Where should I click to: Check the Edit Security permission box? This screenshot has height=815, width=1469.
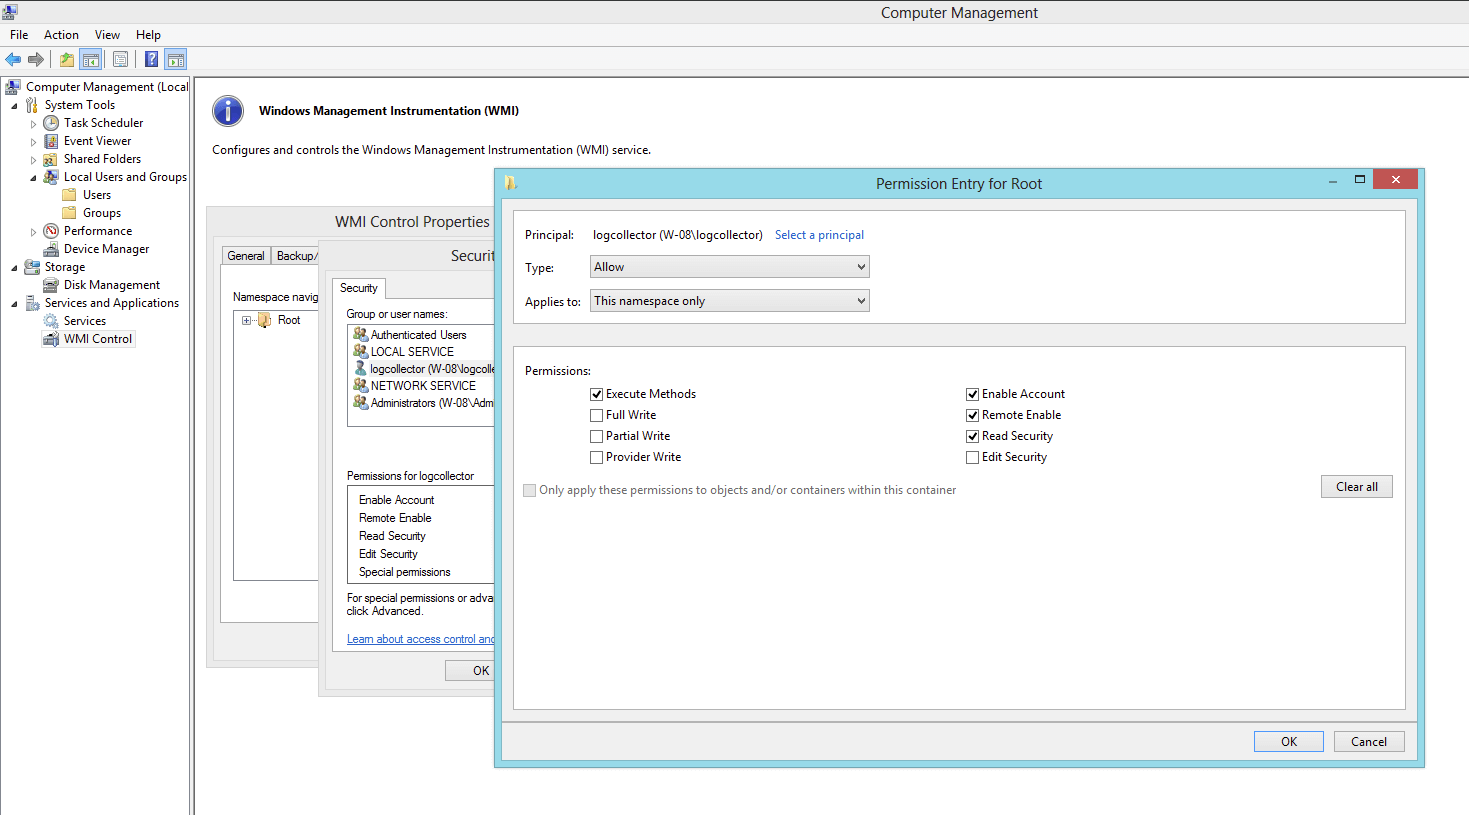point(972,457)
